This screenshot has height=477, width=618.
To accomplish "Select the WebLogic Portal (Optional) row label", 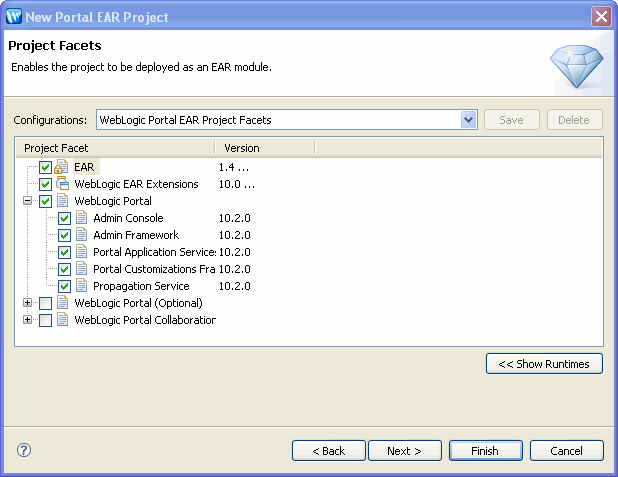I will click(138, 303).
